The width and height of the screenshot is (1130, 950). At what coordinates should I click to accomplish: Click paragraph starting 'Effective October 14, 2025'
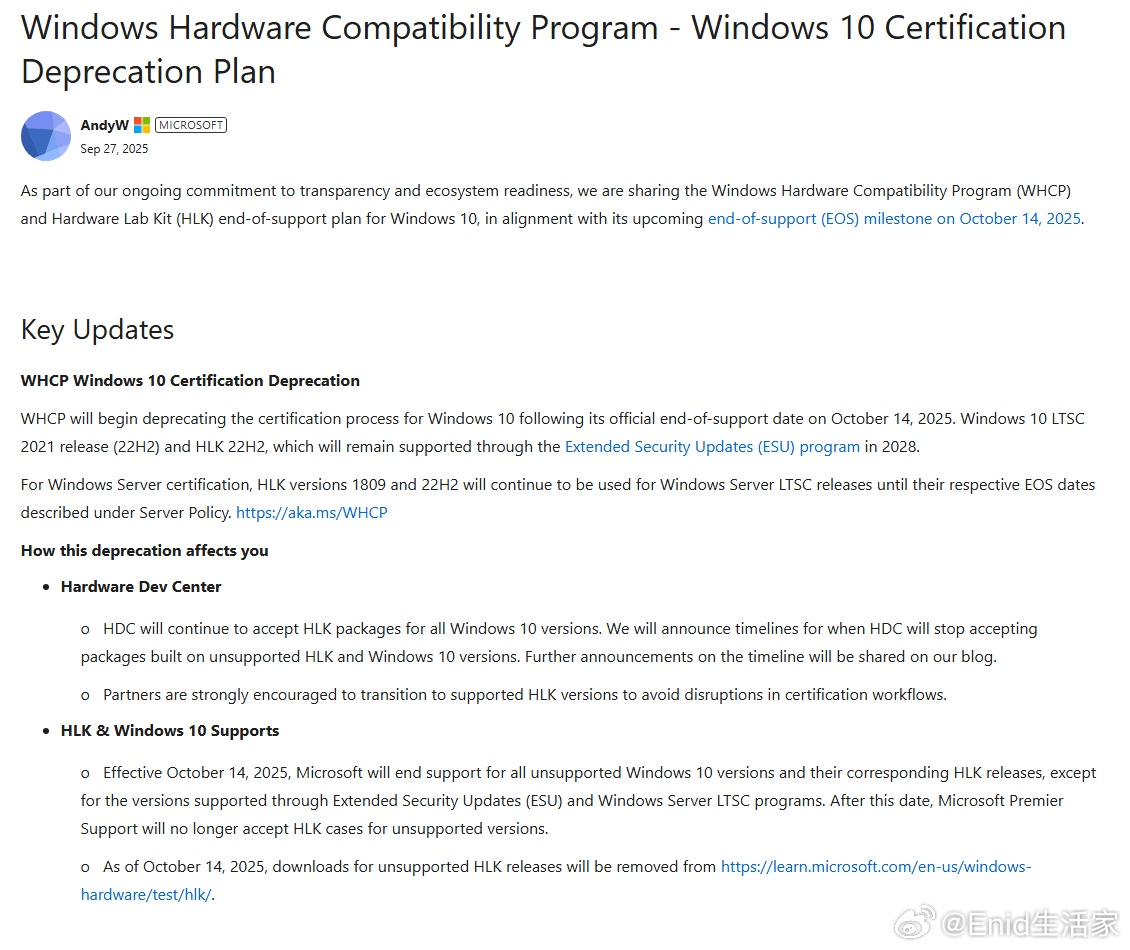[588, 800]
